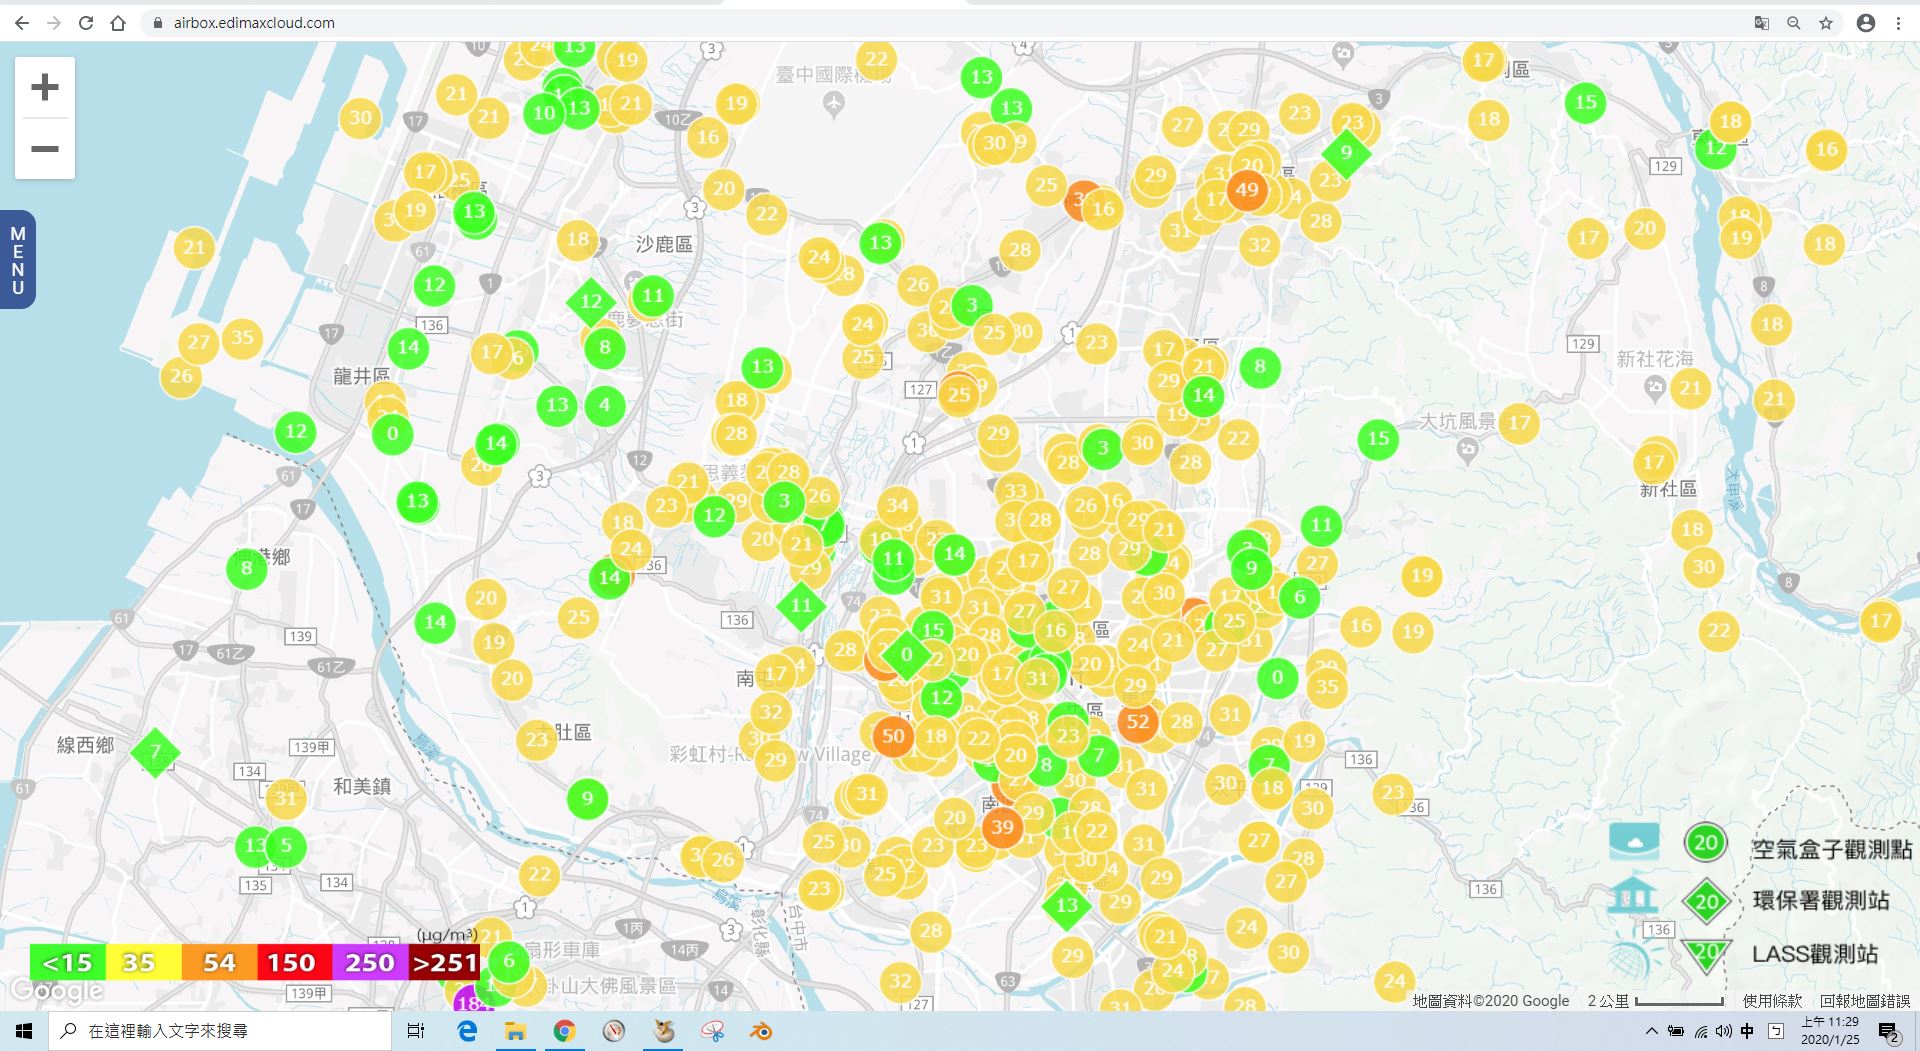Image resolution: width=1920 pixels, height=1051 pixels.
Task: Open the Google logo link on map
Action: pos(57,991)
